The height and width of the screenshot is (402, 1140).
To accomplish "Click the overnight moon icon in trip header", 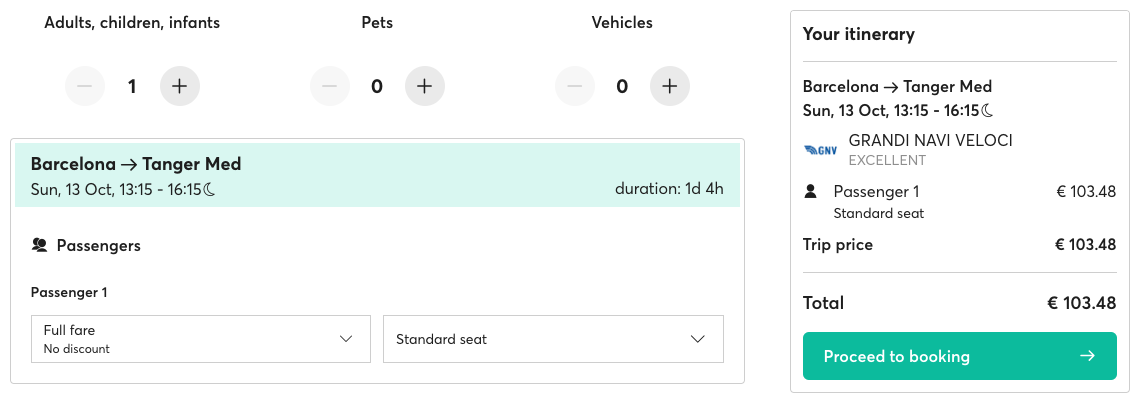I will 209,190.
